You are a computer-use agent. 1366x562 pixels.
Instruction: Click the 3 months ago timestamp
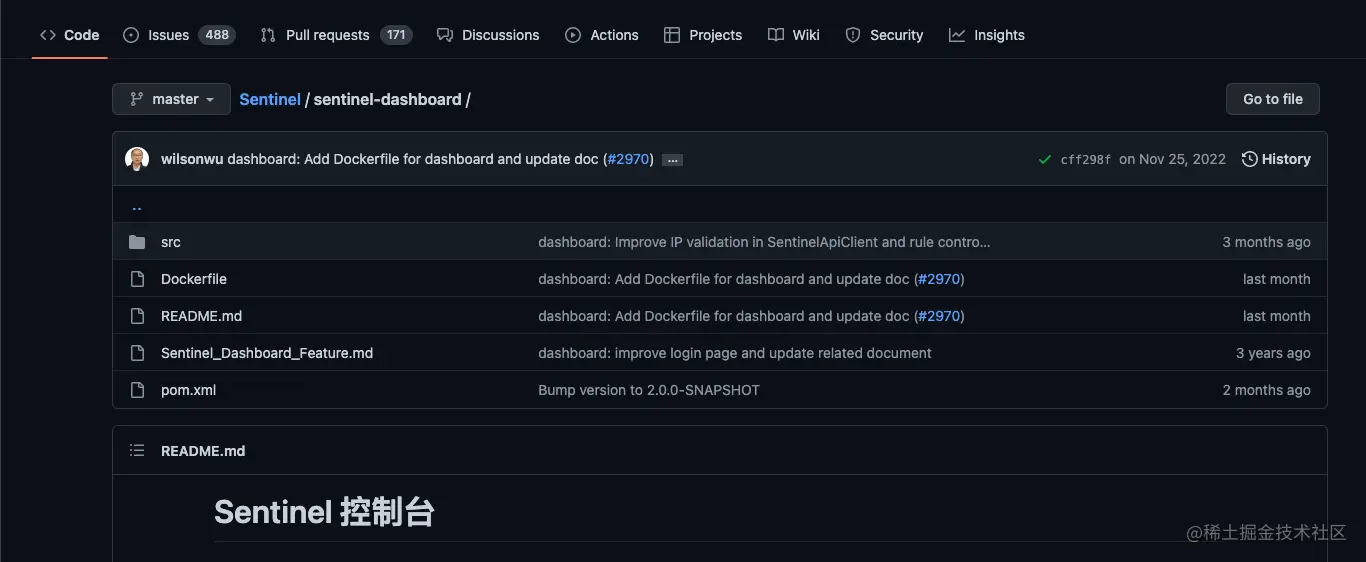point(1266,242)
